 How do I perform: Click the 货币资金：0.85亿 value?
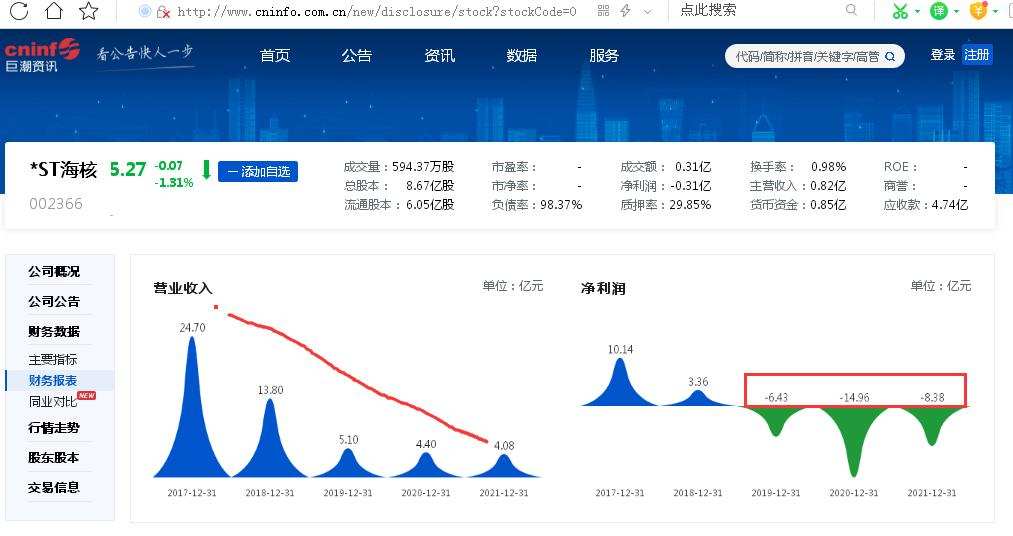[798, 205]
